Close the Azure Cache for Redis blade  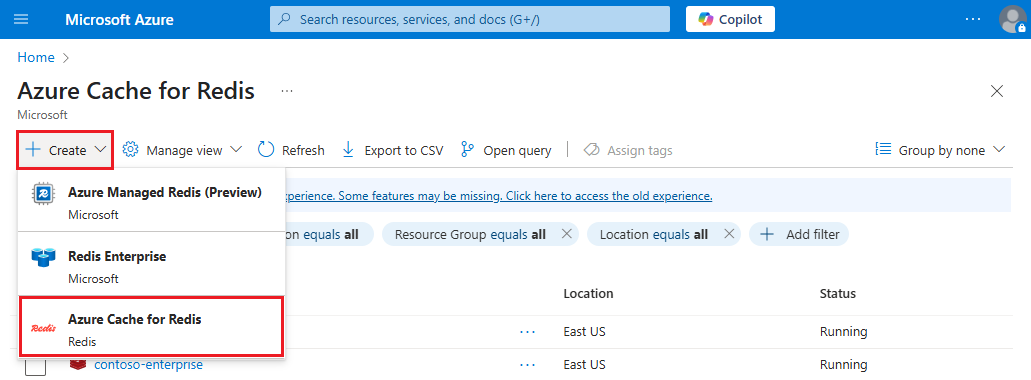pos(997,91)
